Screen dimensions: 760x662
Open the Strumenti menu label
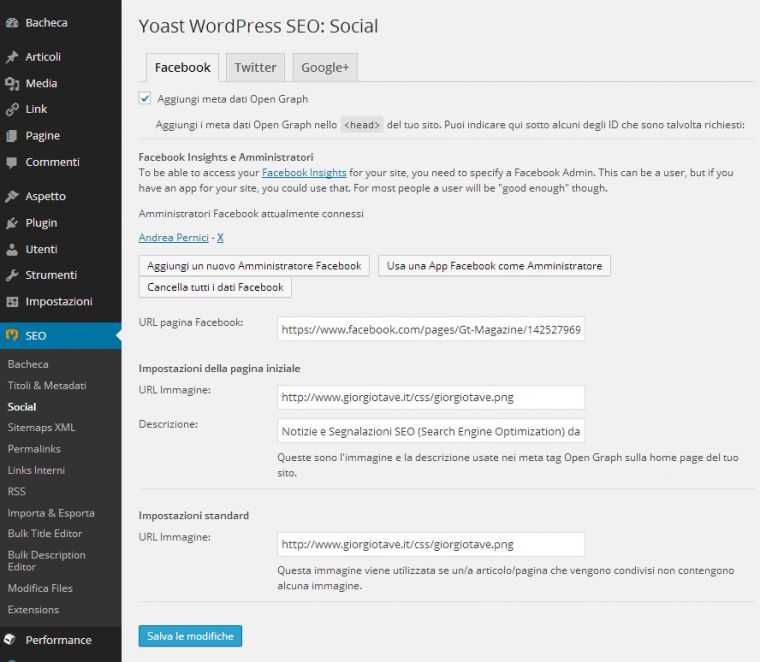tap(51, 275)
